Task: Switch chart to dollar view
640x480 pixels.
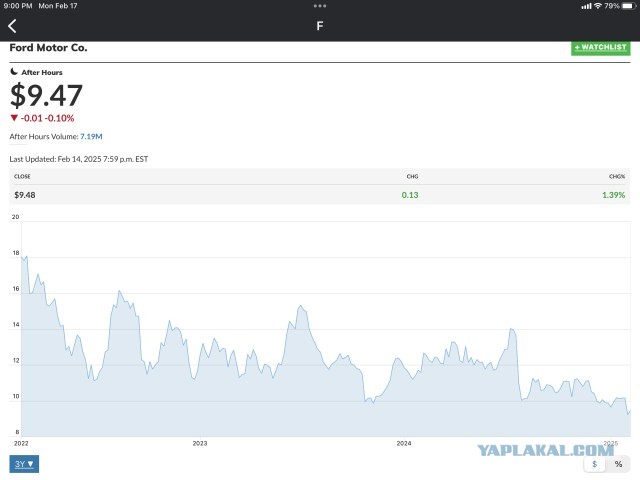Action: 595,464
